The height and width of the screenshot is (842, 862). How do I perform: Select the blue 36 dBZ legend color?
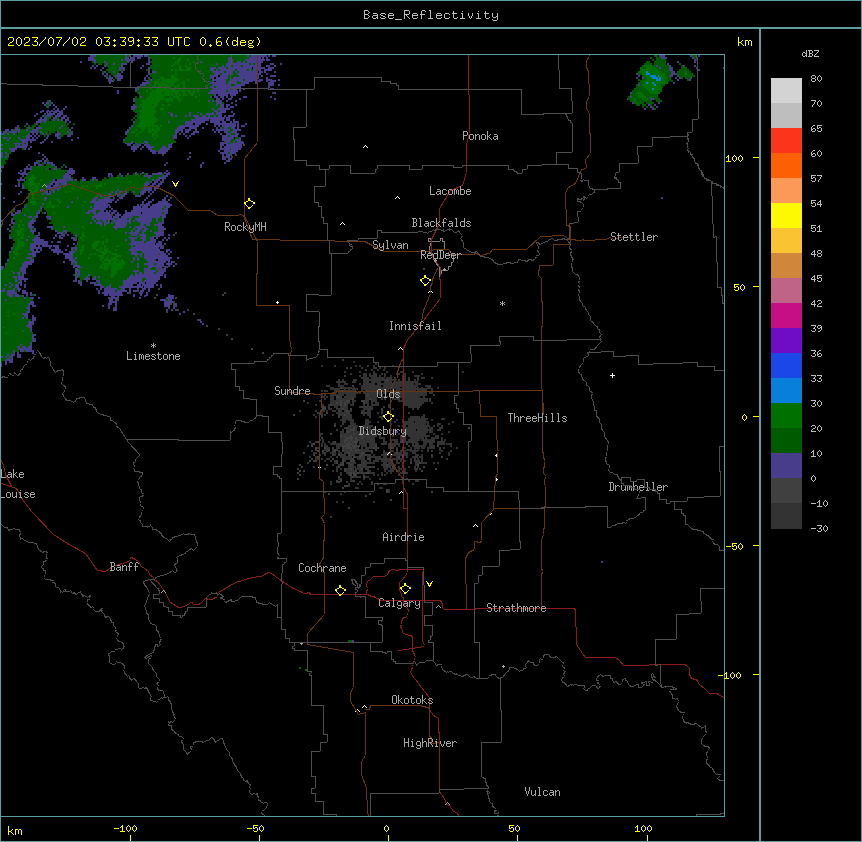coord(786,365)
